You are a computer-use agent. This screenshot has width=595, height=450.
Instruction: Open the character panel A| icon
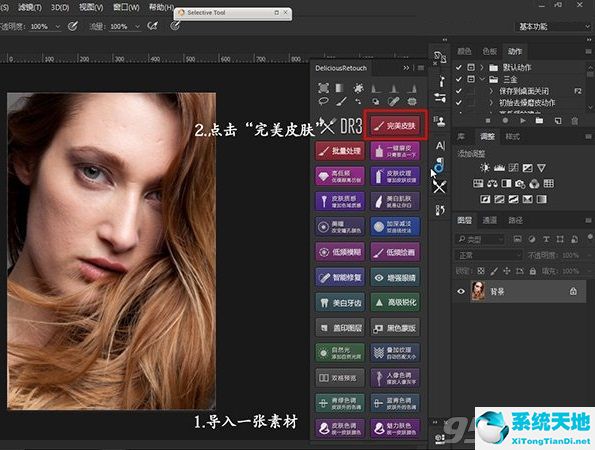pos(440,145)
